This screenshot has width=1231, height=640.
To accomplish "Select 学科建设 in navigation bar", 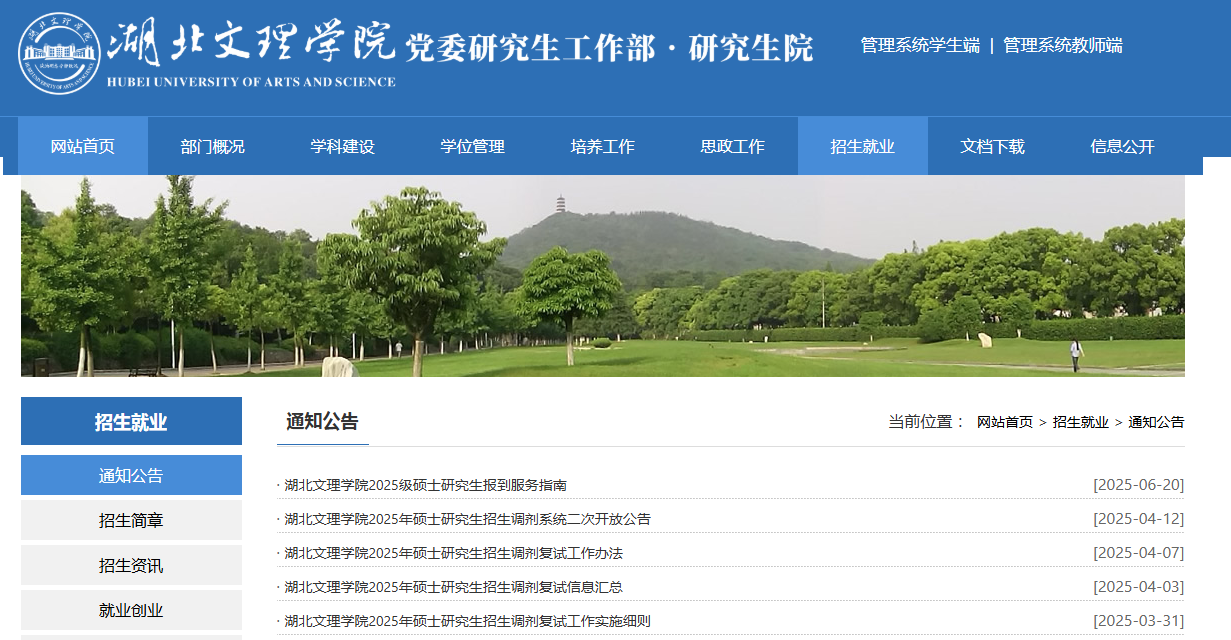I will [x=343, y=146].
